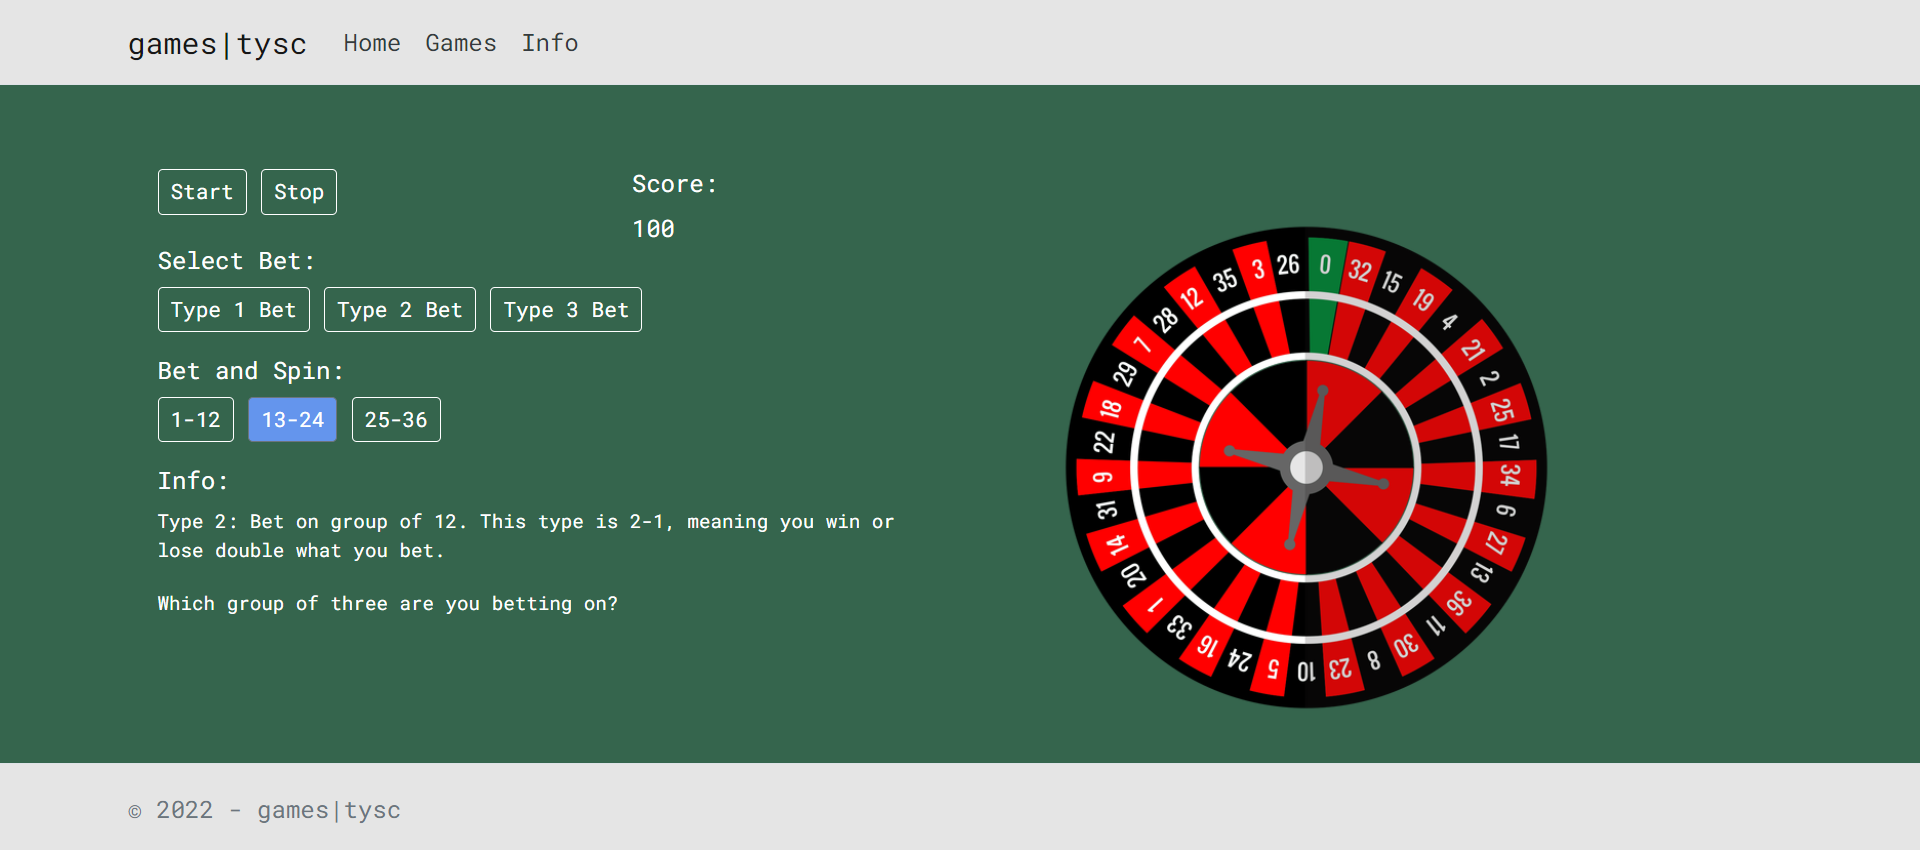Click the red 5 pocket on the wheel
The height and width of the screenshot is (850, 1920).
click(x=1273, y=669)
